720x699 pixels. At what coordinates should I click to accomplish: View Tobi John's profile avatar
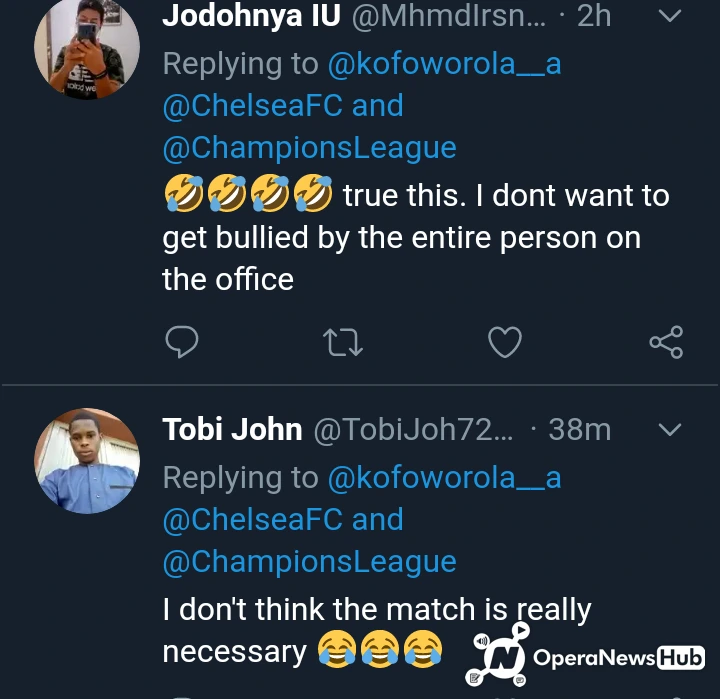click(x=87, y=461)
